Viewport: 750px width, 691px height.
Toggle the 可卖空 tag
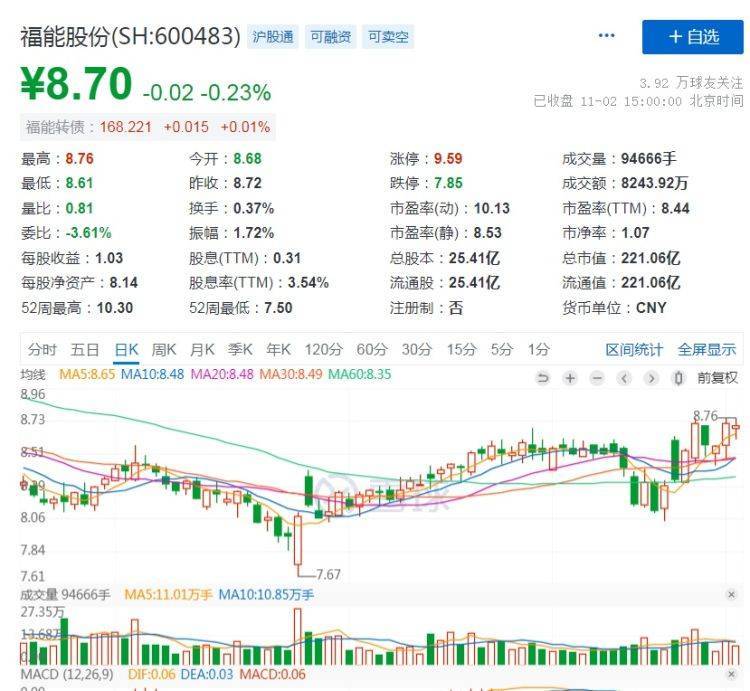tap(388, 37)
